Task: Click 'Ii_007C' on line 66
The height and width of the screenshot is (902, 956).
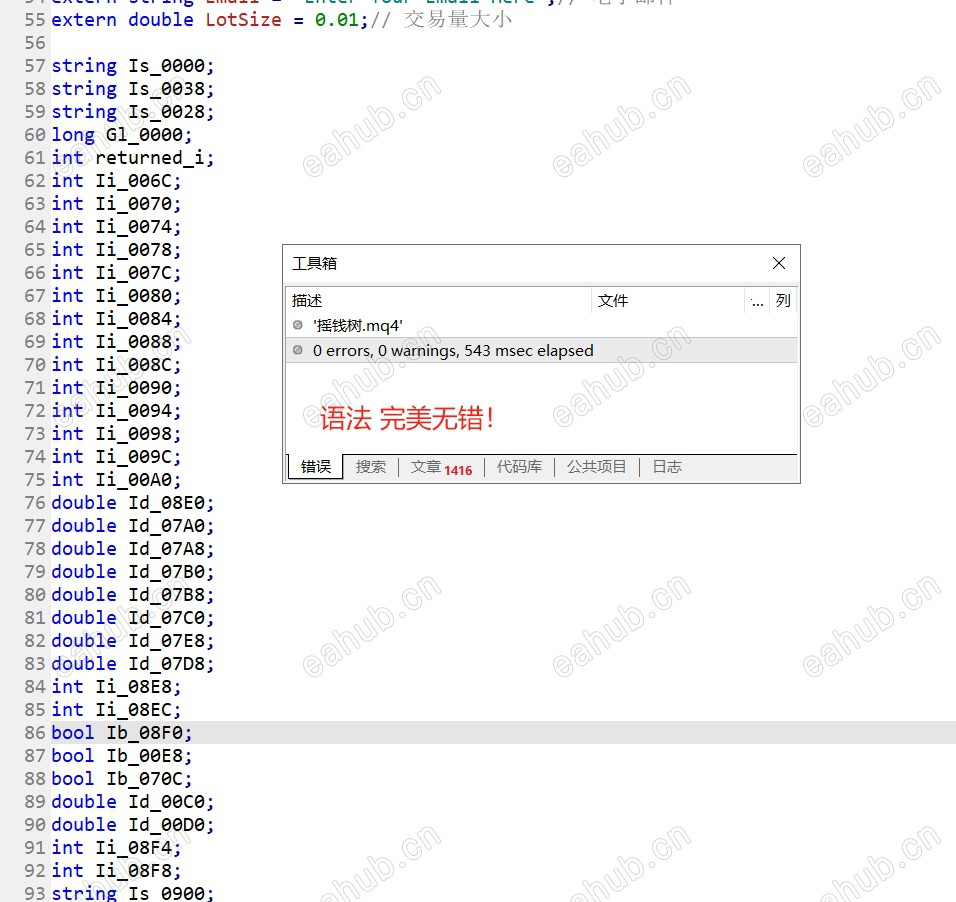Action: point(134,273)
